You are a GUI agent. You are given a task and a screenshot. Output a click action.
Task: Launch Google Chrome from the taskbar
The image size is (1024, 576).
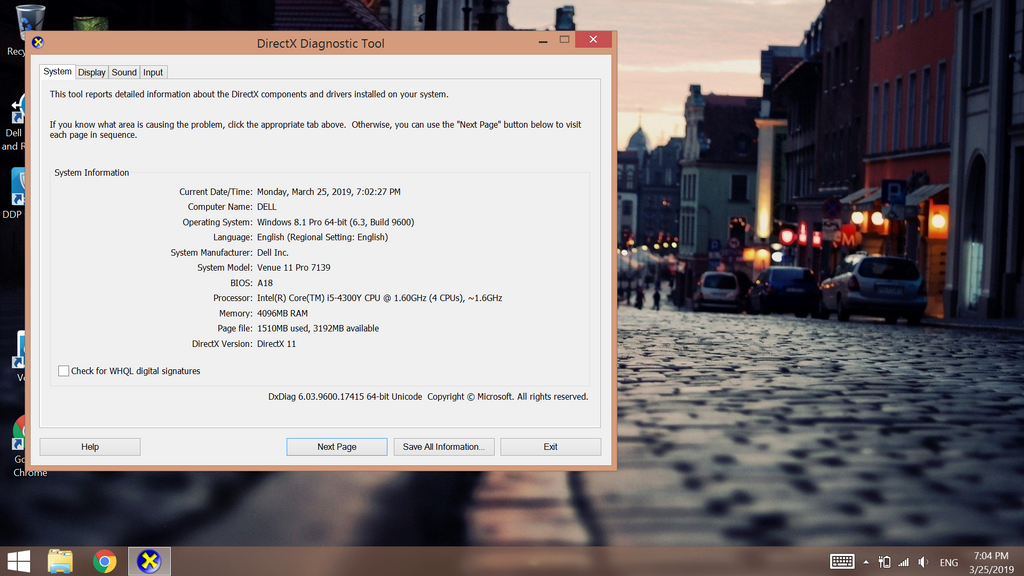104,561
